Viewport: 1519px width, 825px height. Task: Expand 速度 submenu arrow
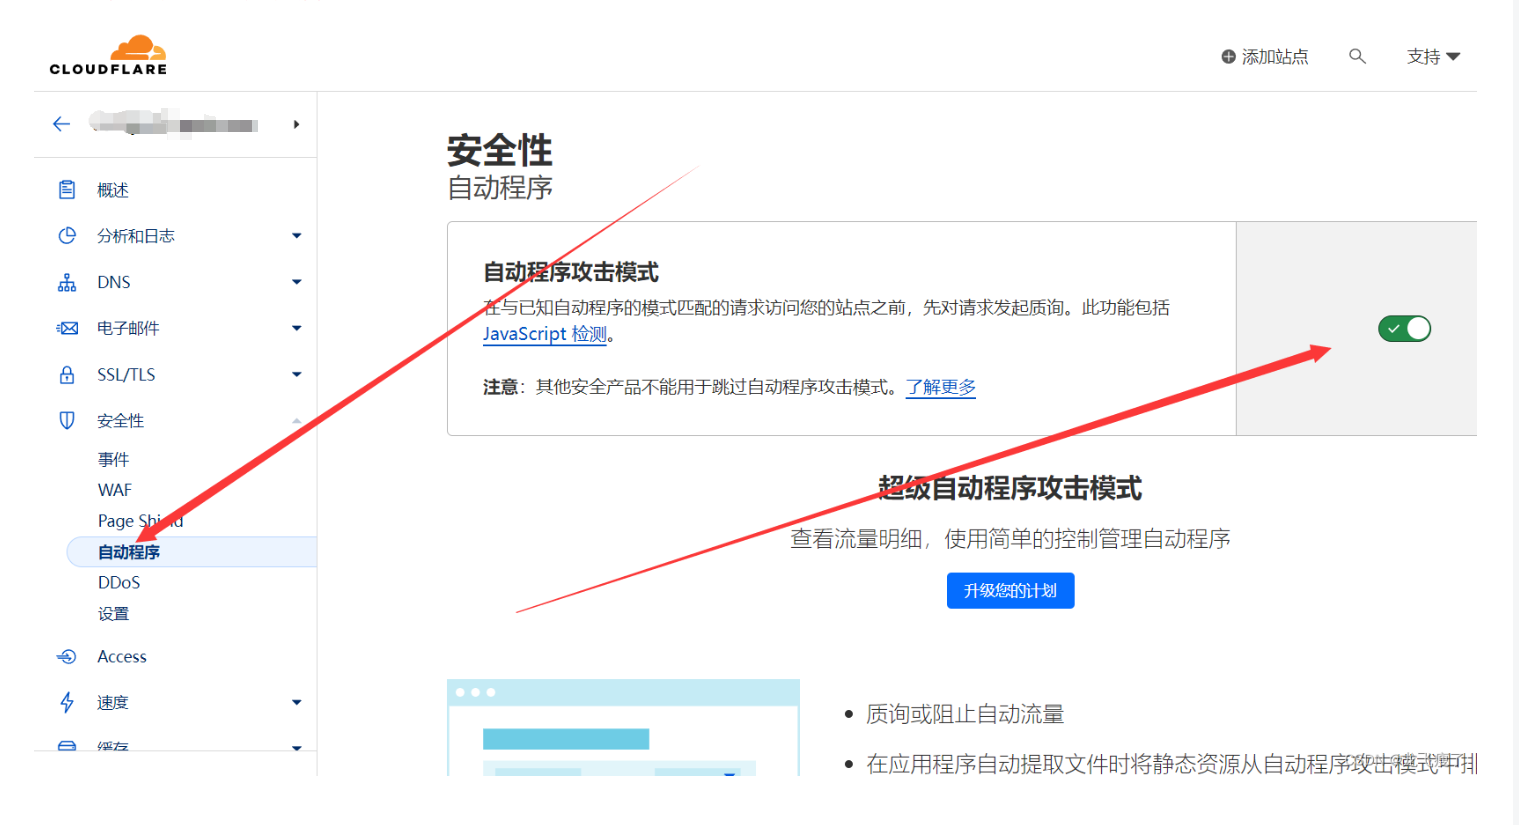[296, 703]
